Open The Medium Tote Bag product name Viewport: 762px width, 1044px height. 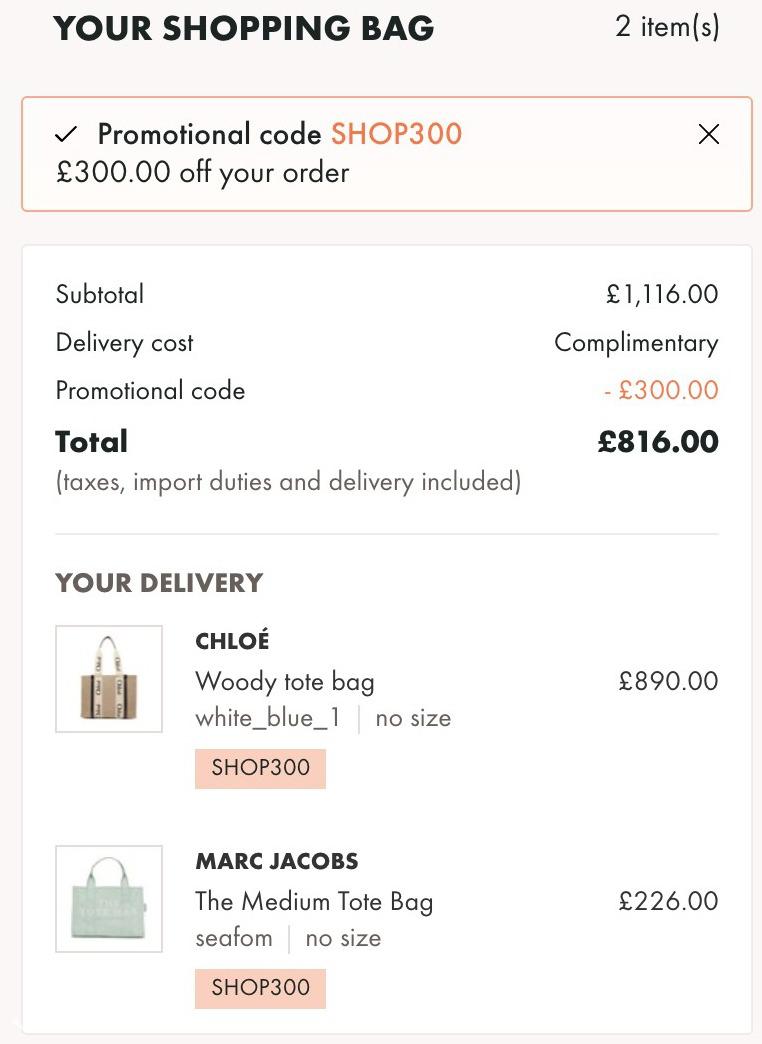[x=314, y=902]
